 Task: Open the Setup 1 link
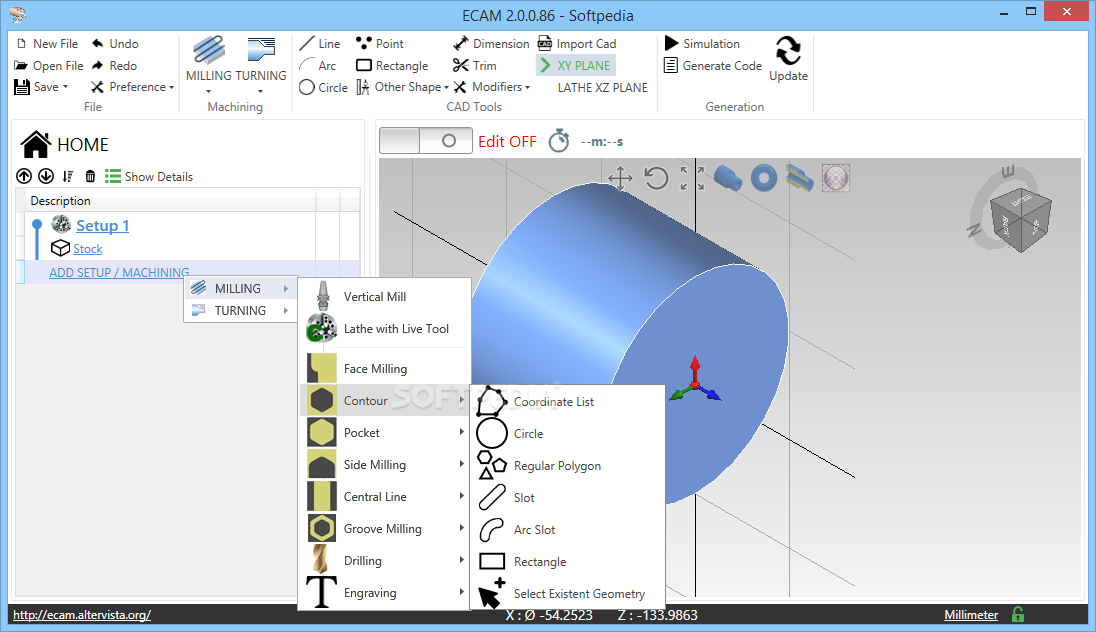pyautogui.click(x=102, y=225)
